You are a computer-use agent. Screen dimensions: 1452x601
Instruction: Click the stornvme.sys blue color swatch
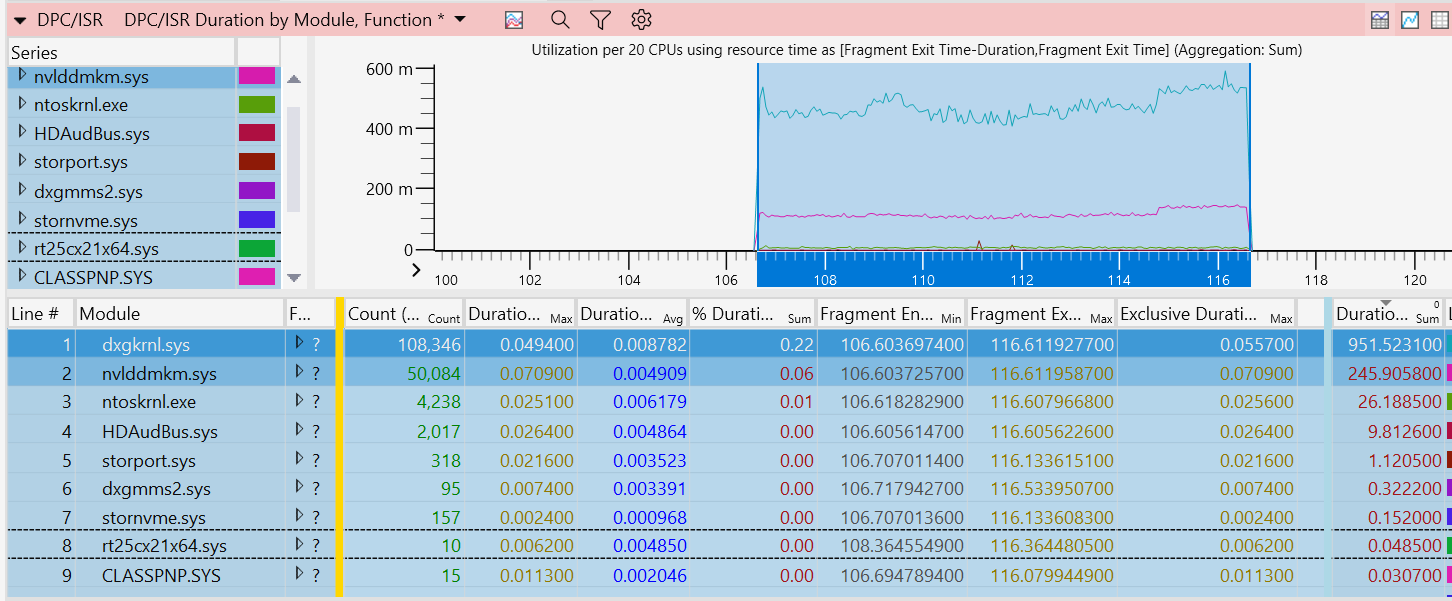coord(256,220)
